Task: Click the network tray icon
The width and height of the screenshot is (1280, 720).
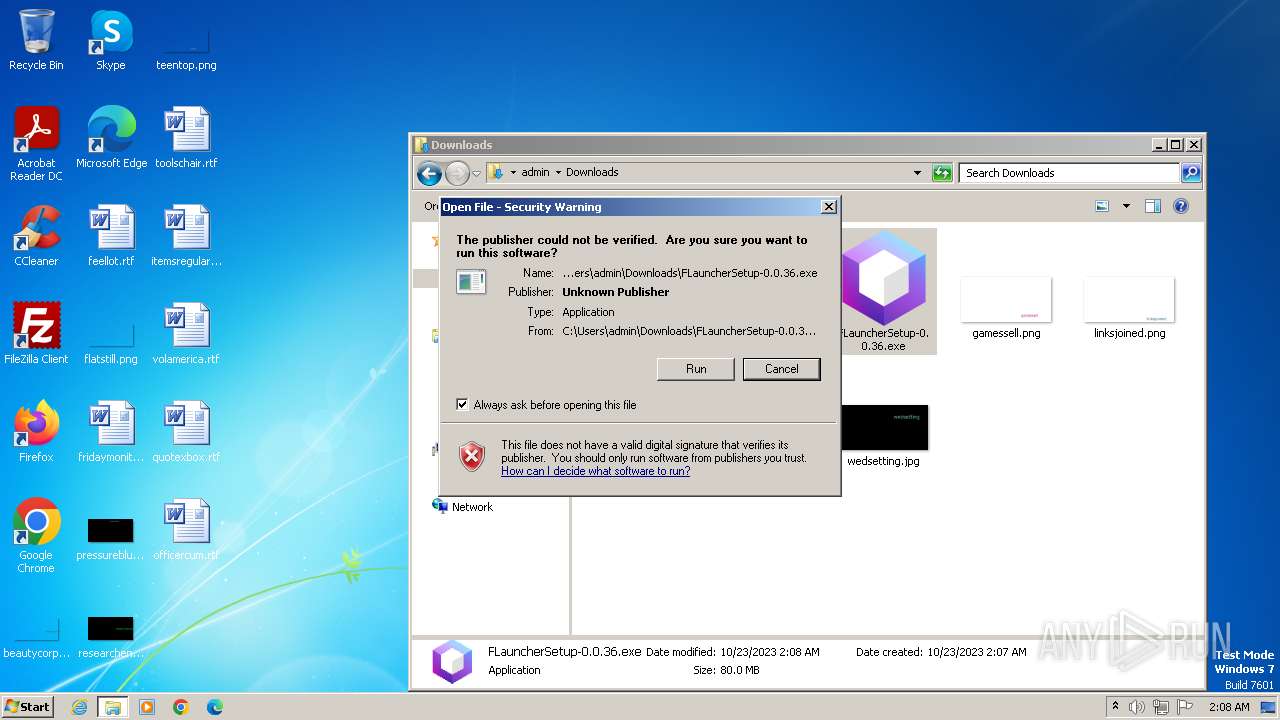Action: [1161, 707]
